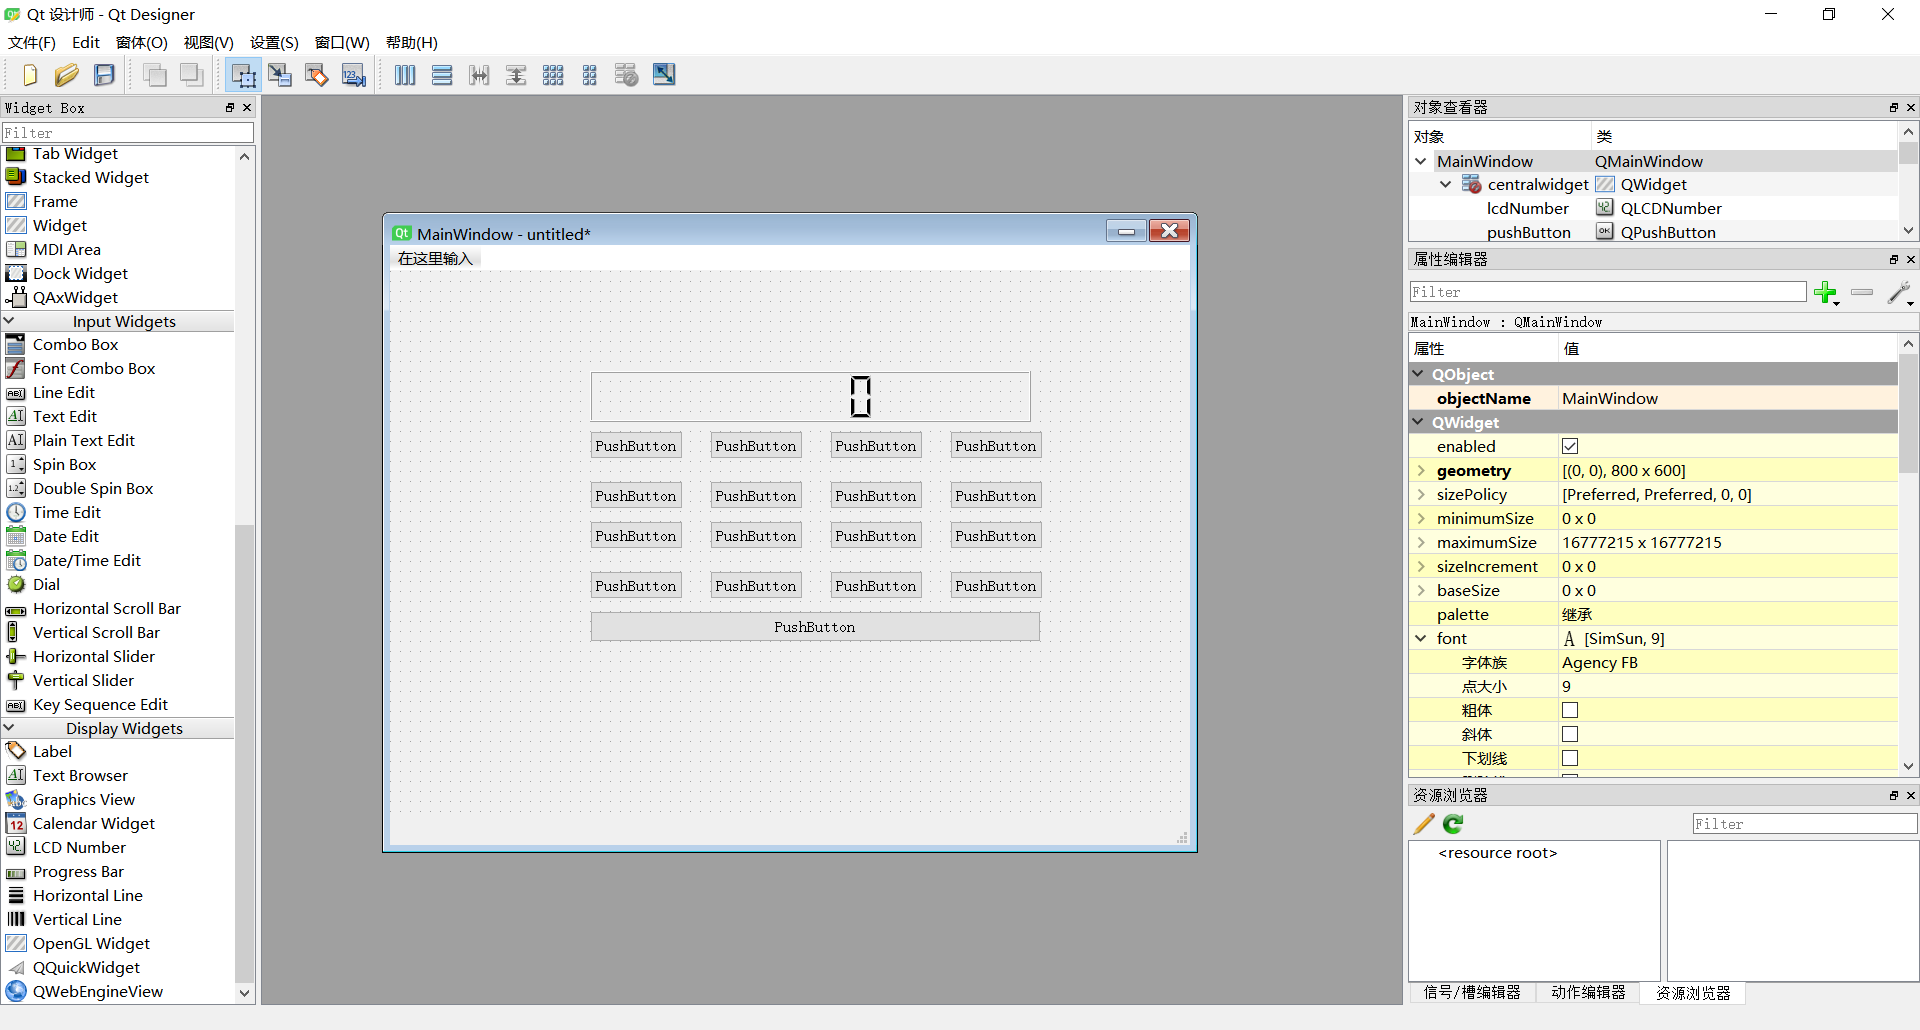Switch to the 动作编辑器 tab

(1588, 992)
